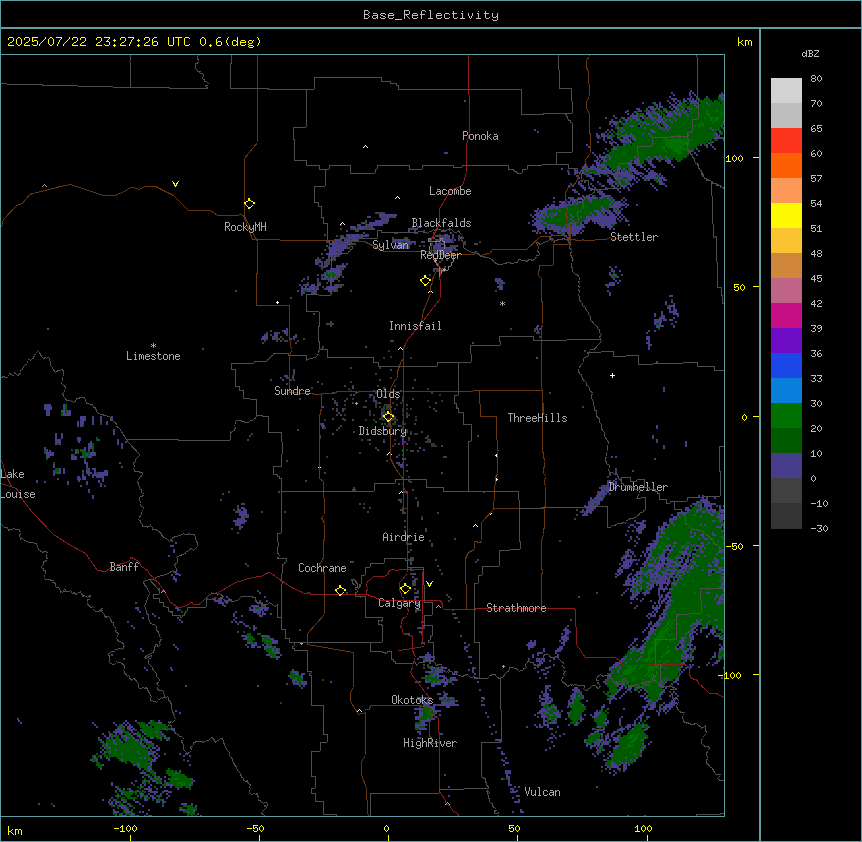Click the Sylvan label
The image size is (862, 842).
click(390, 245)
